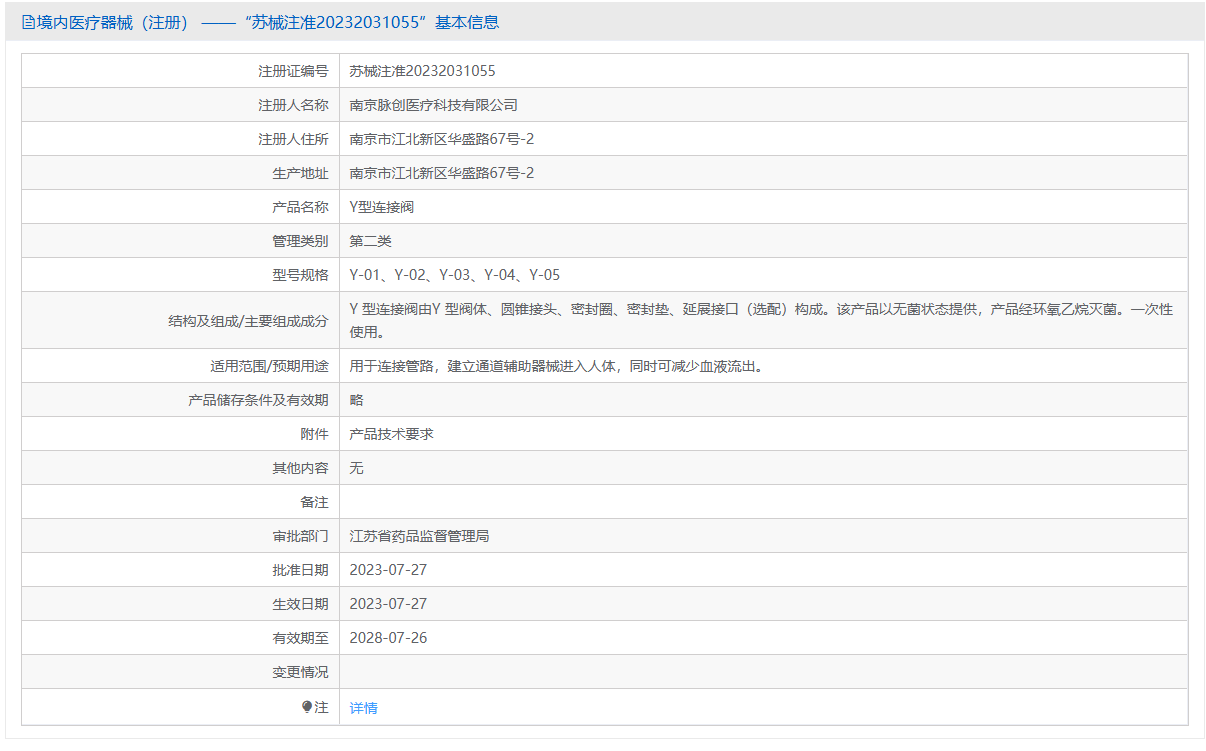
Task: Click the label 产品名称
Action: [300, 207]
